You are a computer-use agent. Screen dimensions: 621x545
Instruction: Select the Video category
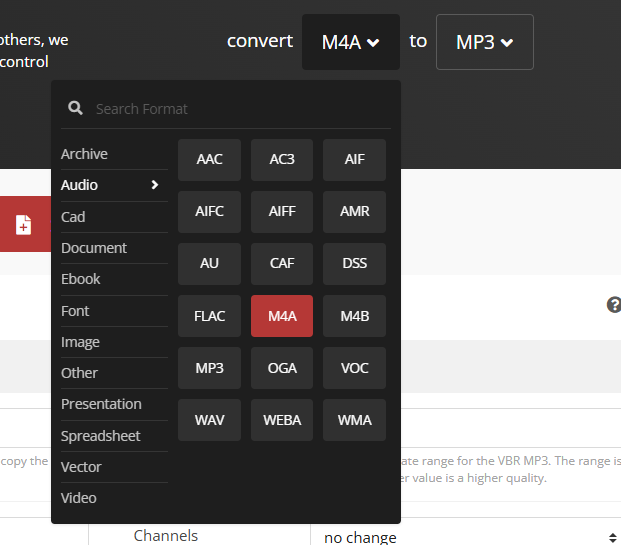click(79, 498)
